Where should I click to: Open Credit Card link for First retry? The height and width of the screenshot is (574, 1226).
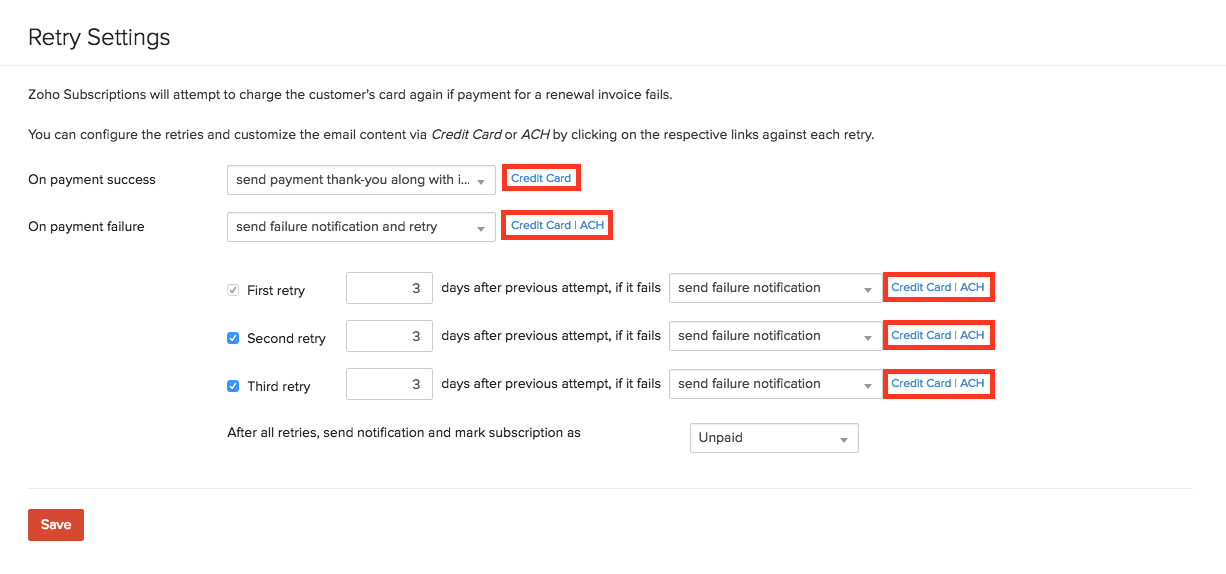pyautogui.click(x=921, y=287)
